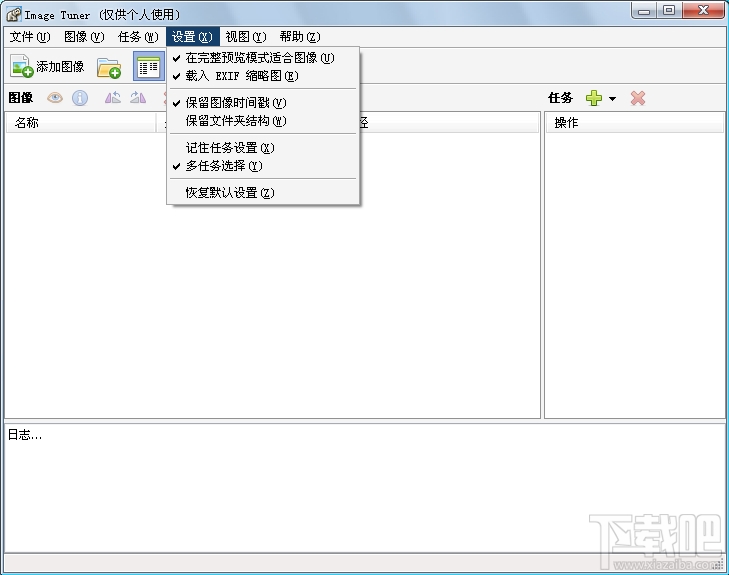729x575 pixels.
Task: Click the eye preview icon
Action: 55,98
